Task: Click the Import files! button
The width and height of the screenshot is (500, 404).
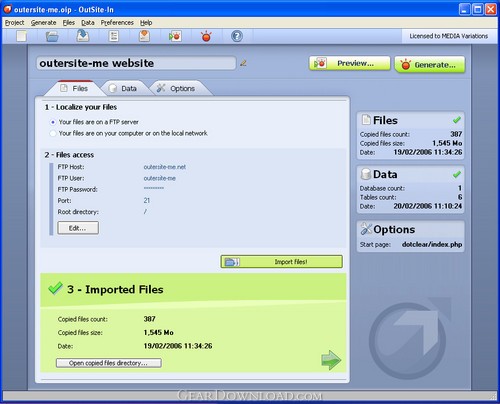Action: [x=281, y=262]
